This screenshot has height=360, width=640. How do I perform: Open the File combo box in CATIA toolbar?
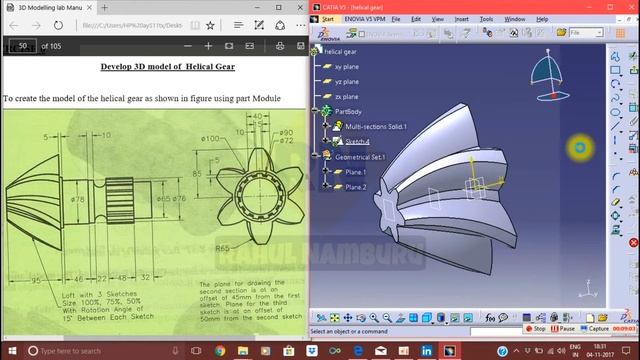tap(586, 33)
